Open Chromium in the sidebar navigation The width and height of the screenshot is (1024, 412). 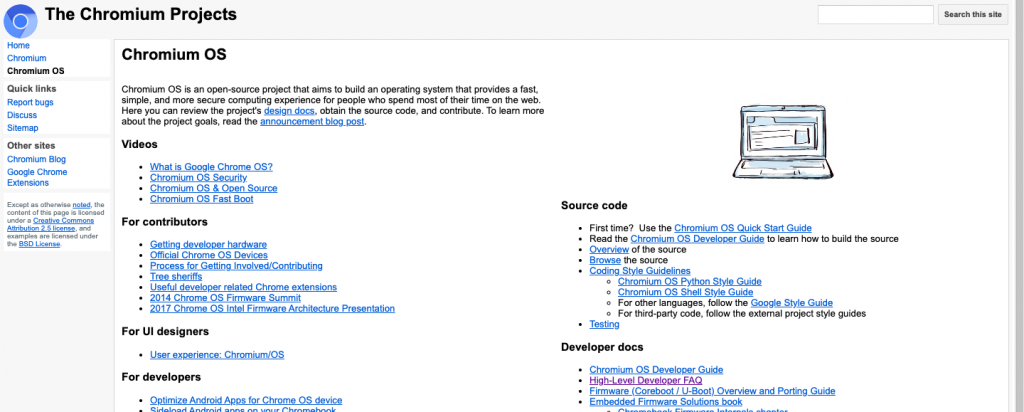[27, 58]
